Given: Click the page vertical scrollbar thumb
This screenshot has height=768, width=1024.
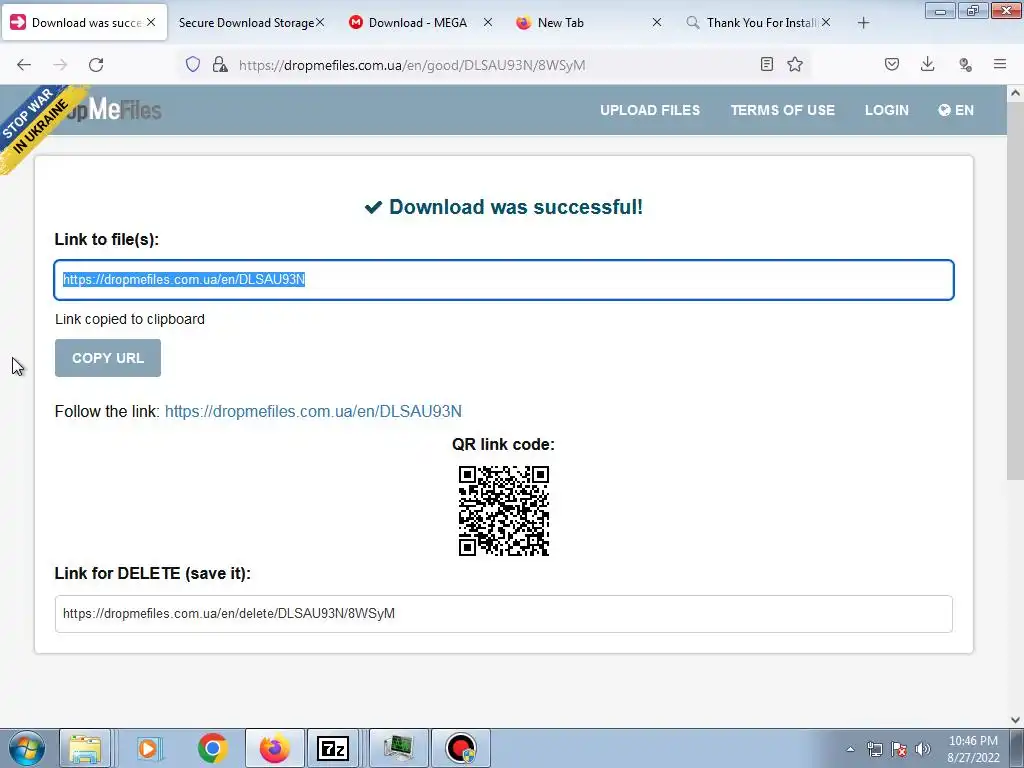Looking at the screenshot, I should (x=1015, y=291).
